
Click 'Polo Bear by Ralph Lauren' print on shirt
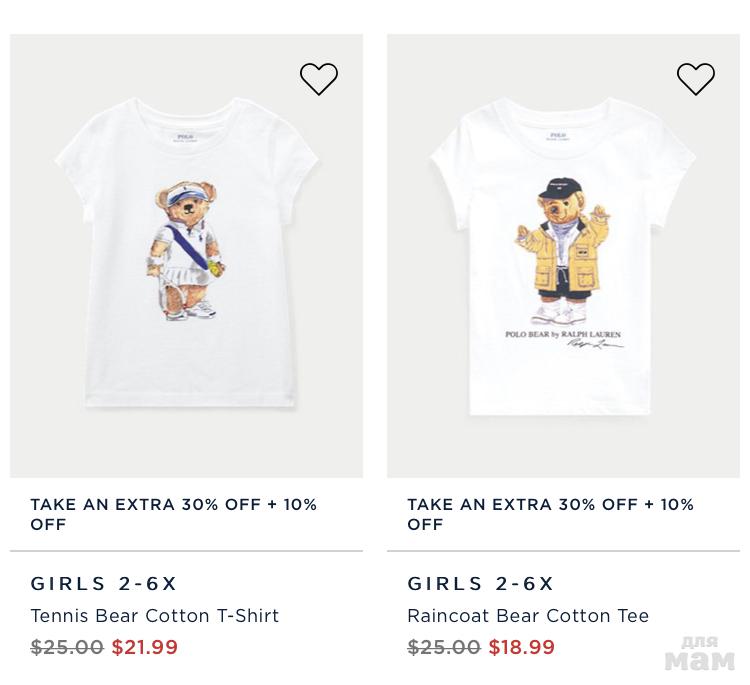pyautogui.click(x=563, y=335)
